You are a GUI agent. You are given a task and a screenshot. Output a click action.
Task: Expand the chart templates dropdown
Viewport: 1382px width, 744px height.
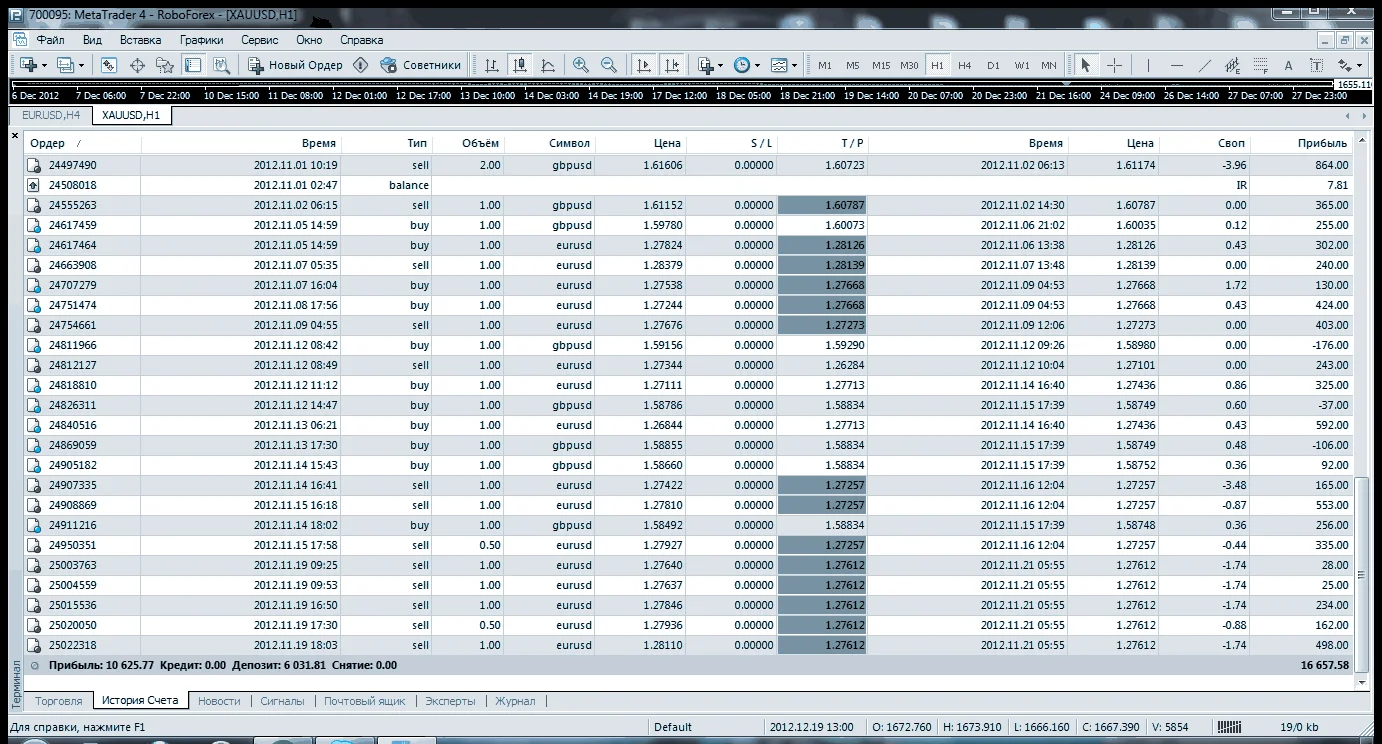[785, 65]
